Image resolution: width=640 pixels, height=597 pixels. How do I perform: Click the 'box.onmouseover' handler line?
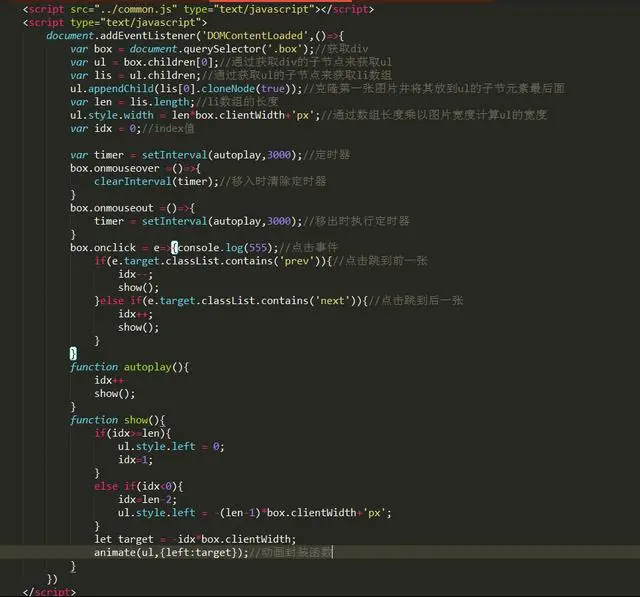135,168
